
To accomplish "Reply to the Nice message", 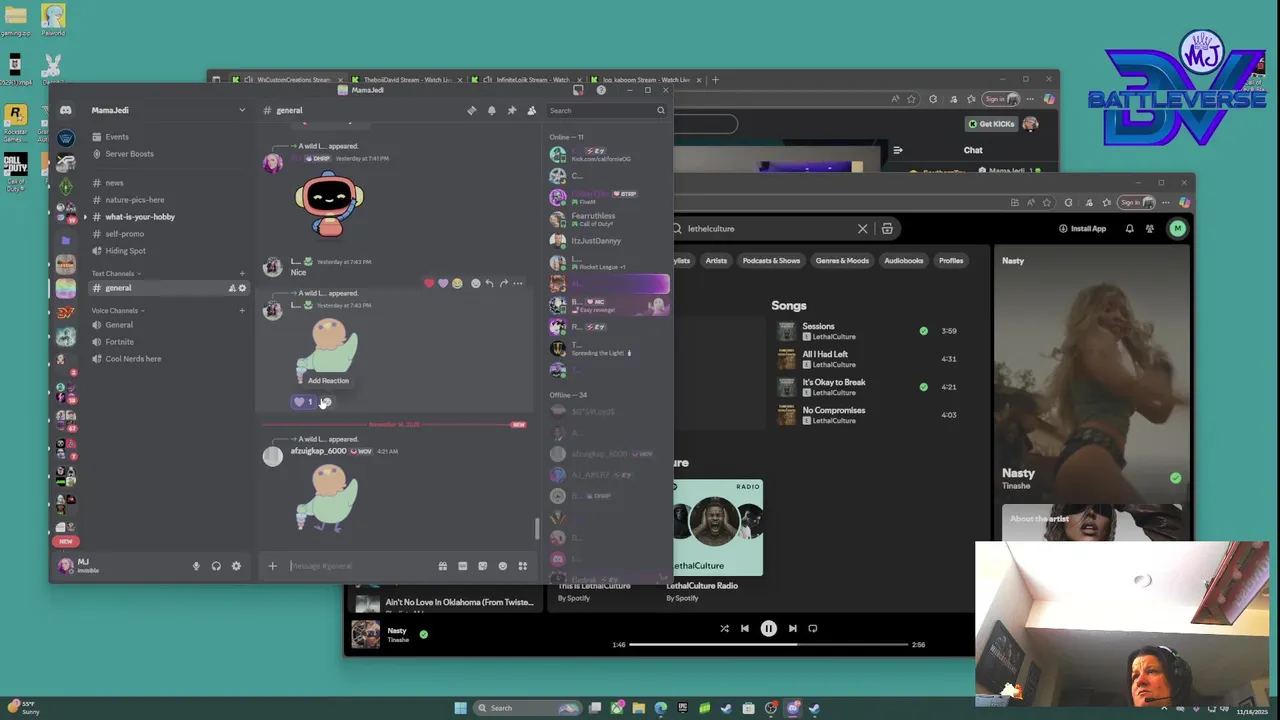I will pyautogui.click(x=489, y=283).
